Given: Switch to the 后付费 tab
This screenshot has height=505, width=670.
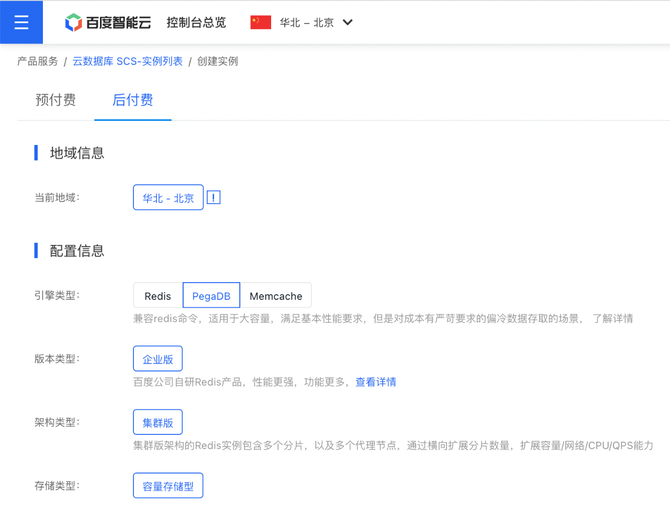Looking at the screenshot, I should coord(132,100).
